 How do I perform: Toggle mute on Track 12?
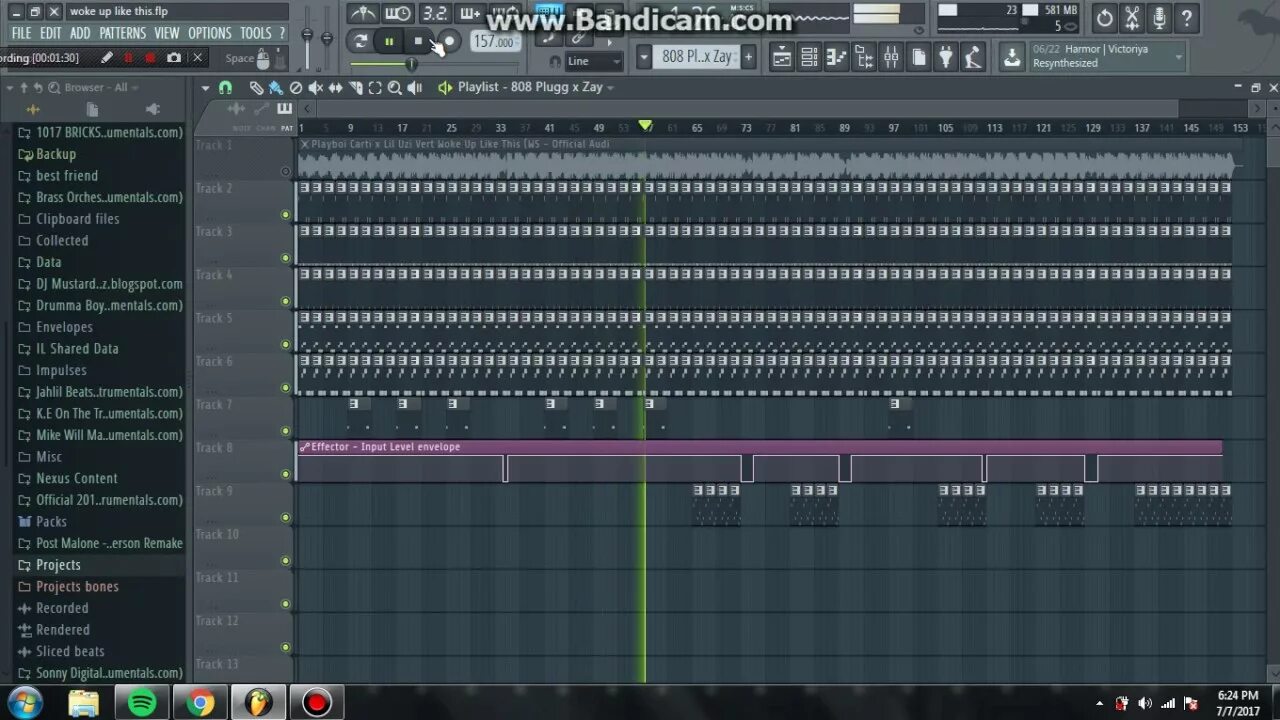coord(286,647)
